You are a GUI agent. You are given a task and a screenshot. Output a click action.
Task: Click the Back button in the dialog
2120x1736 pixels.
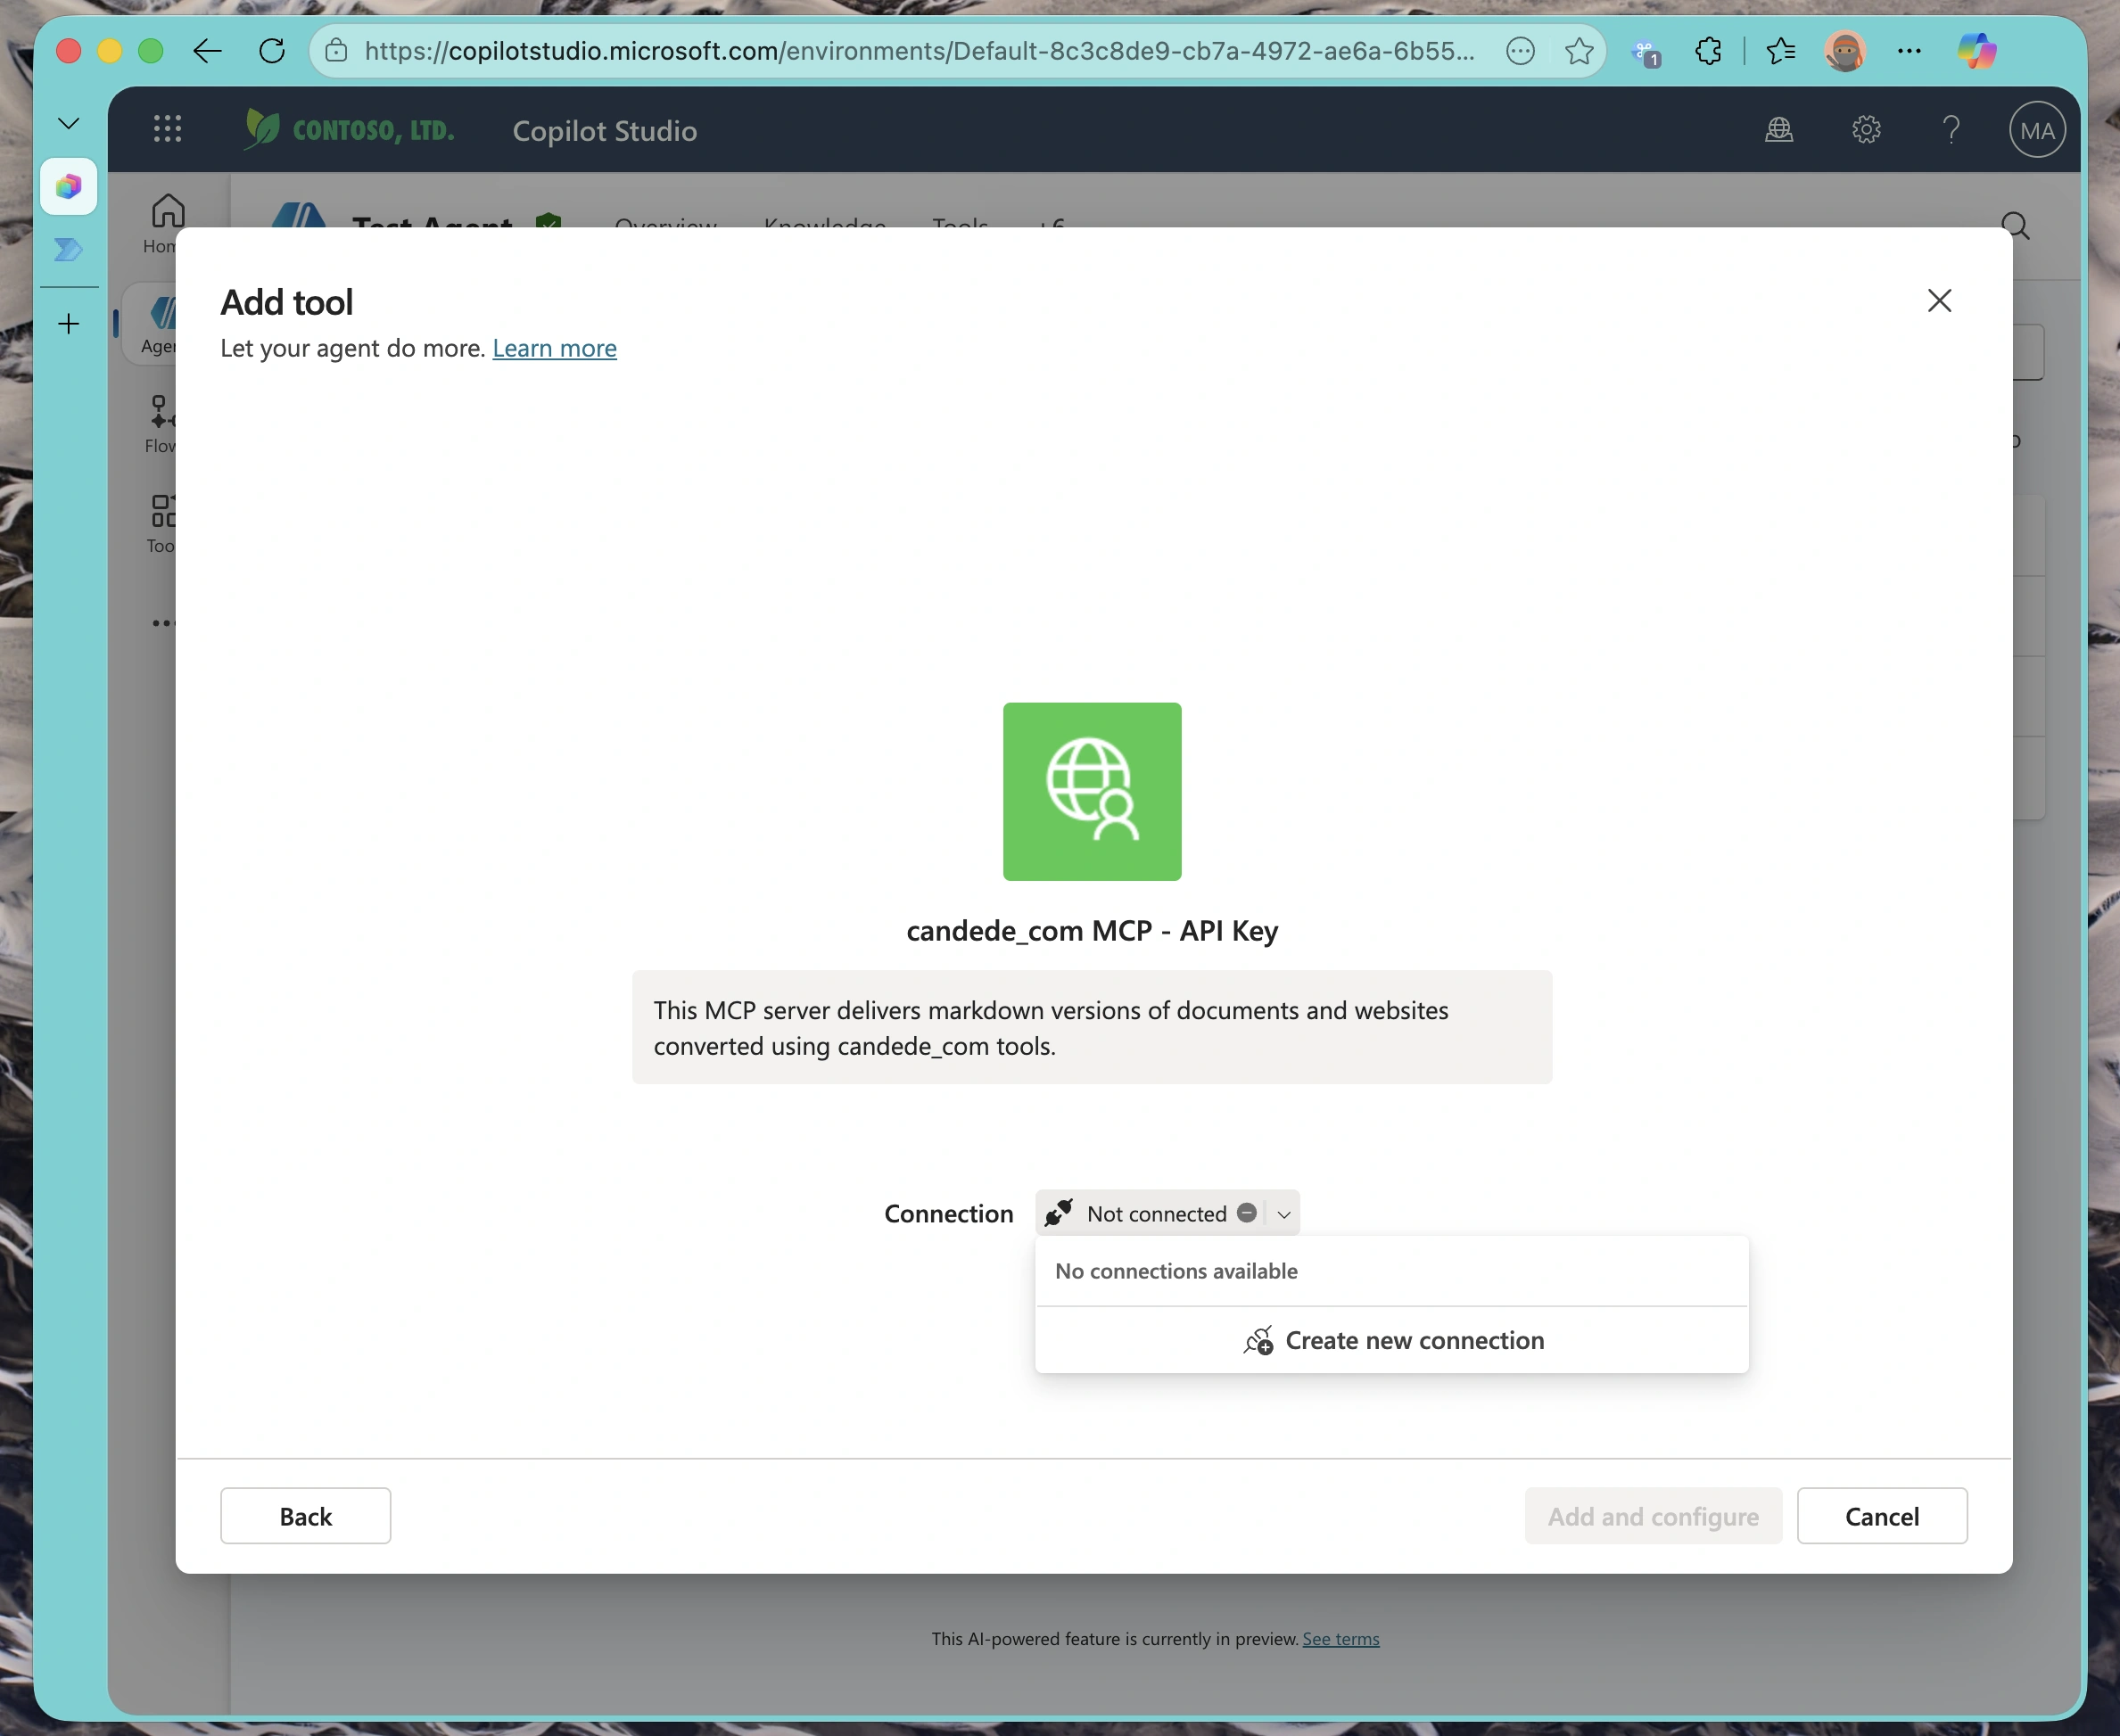[x=305, y=1515]
